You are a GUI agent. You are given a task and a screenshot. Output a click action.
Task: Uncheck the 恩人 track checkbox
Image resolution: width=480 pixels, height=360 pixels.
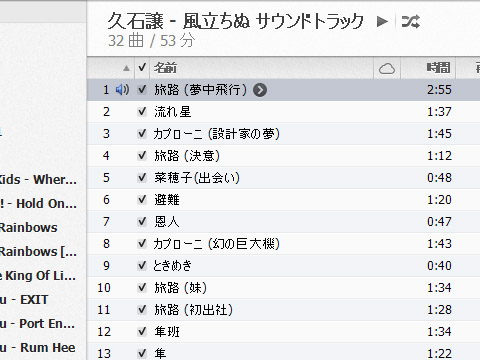pyautogui.click(x=142, y=222)
